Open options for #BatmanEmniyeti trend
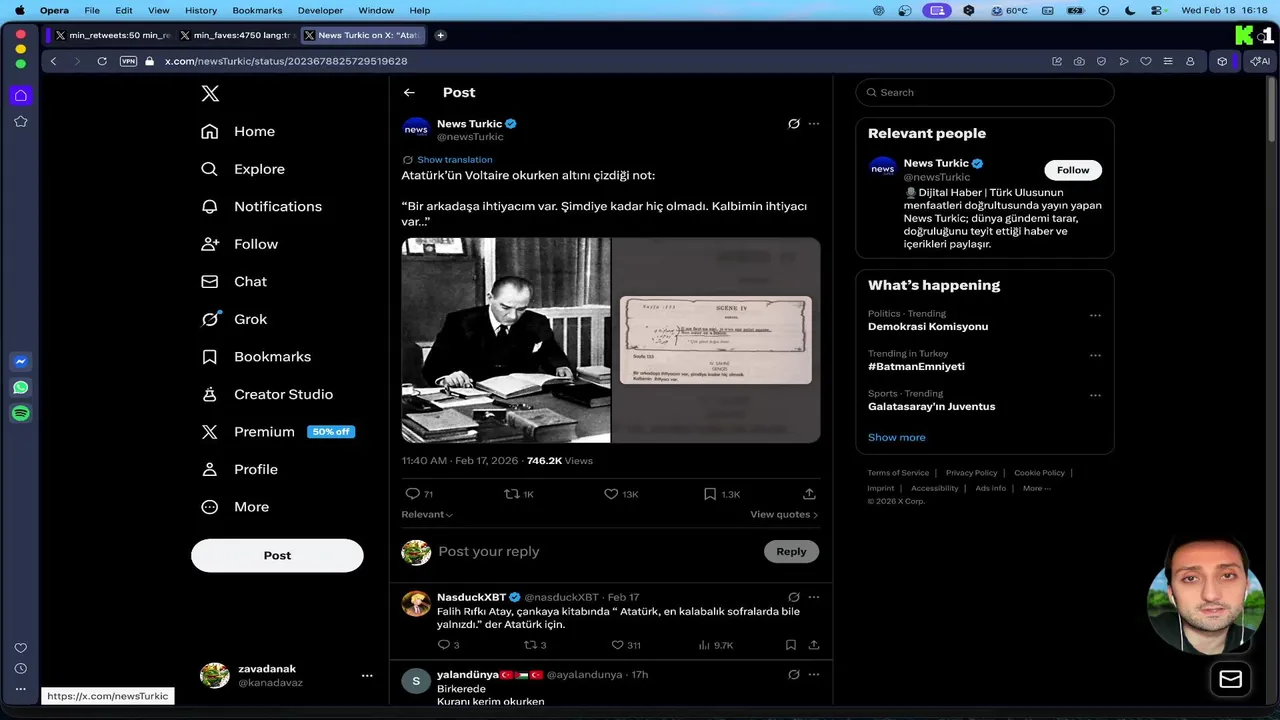Screen dimensions: 1280x720 pyautogui.click(x=1095, y=355)
